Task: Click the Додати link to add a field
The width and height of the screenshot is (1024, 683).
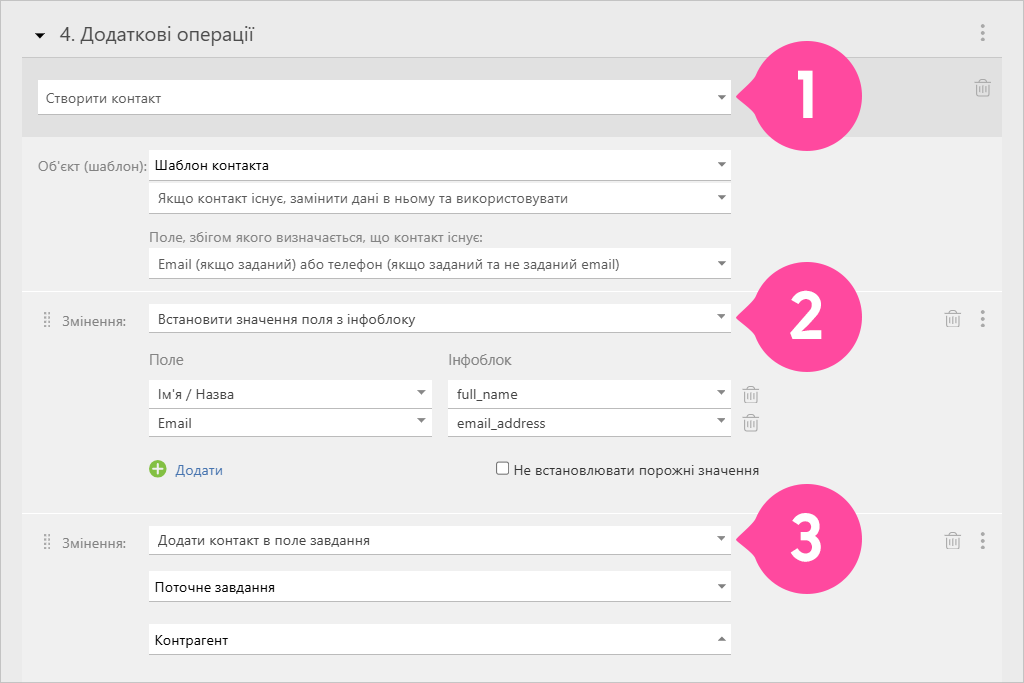Action: tap(199, 470)
